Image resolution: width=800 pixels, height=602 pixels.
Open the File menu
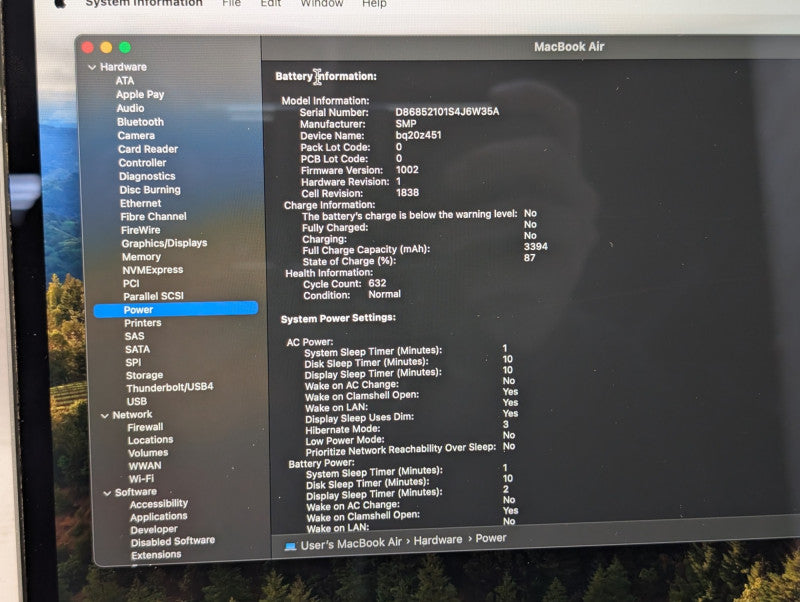pyautogui.click(x=232, y=3)
